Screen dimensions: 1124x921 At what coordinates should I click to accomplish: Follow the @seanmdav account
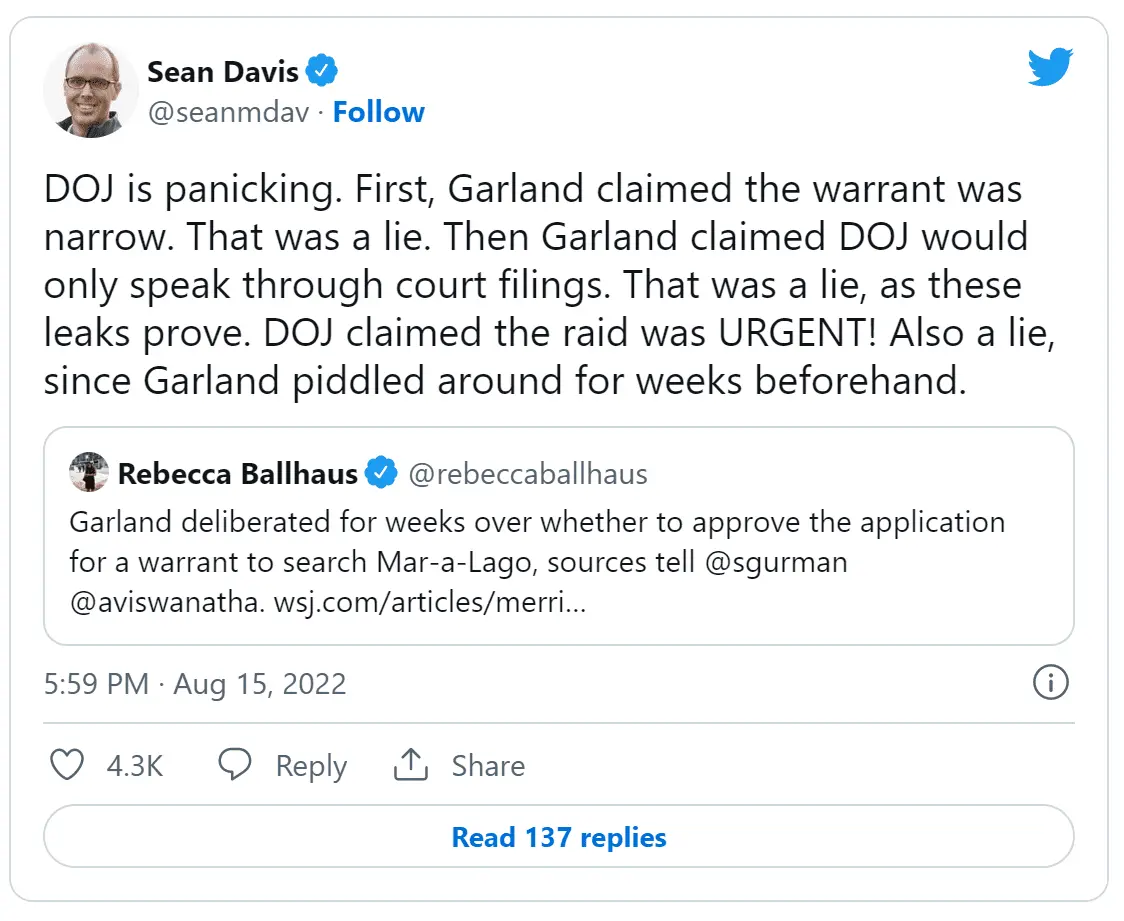tap(378, 112)
